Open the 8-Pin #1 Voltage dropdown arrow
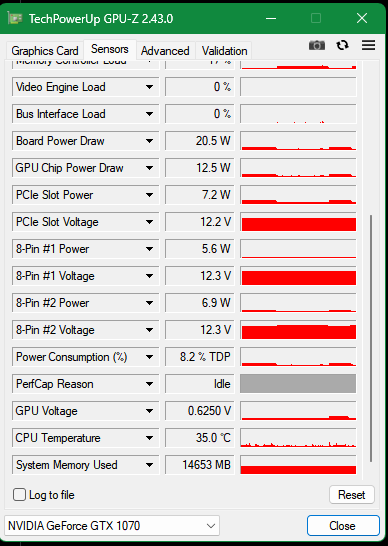The height and width of the screenshot is (546, 388). 149,276
